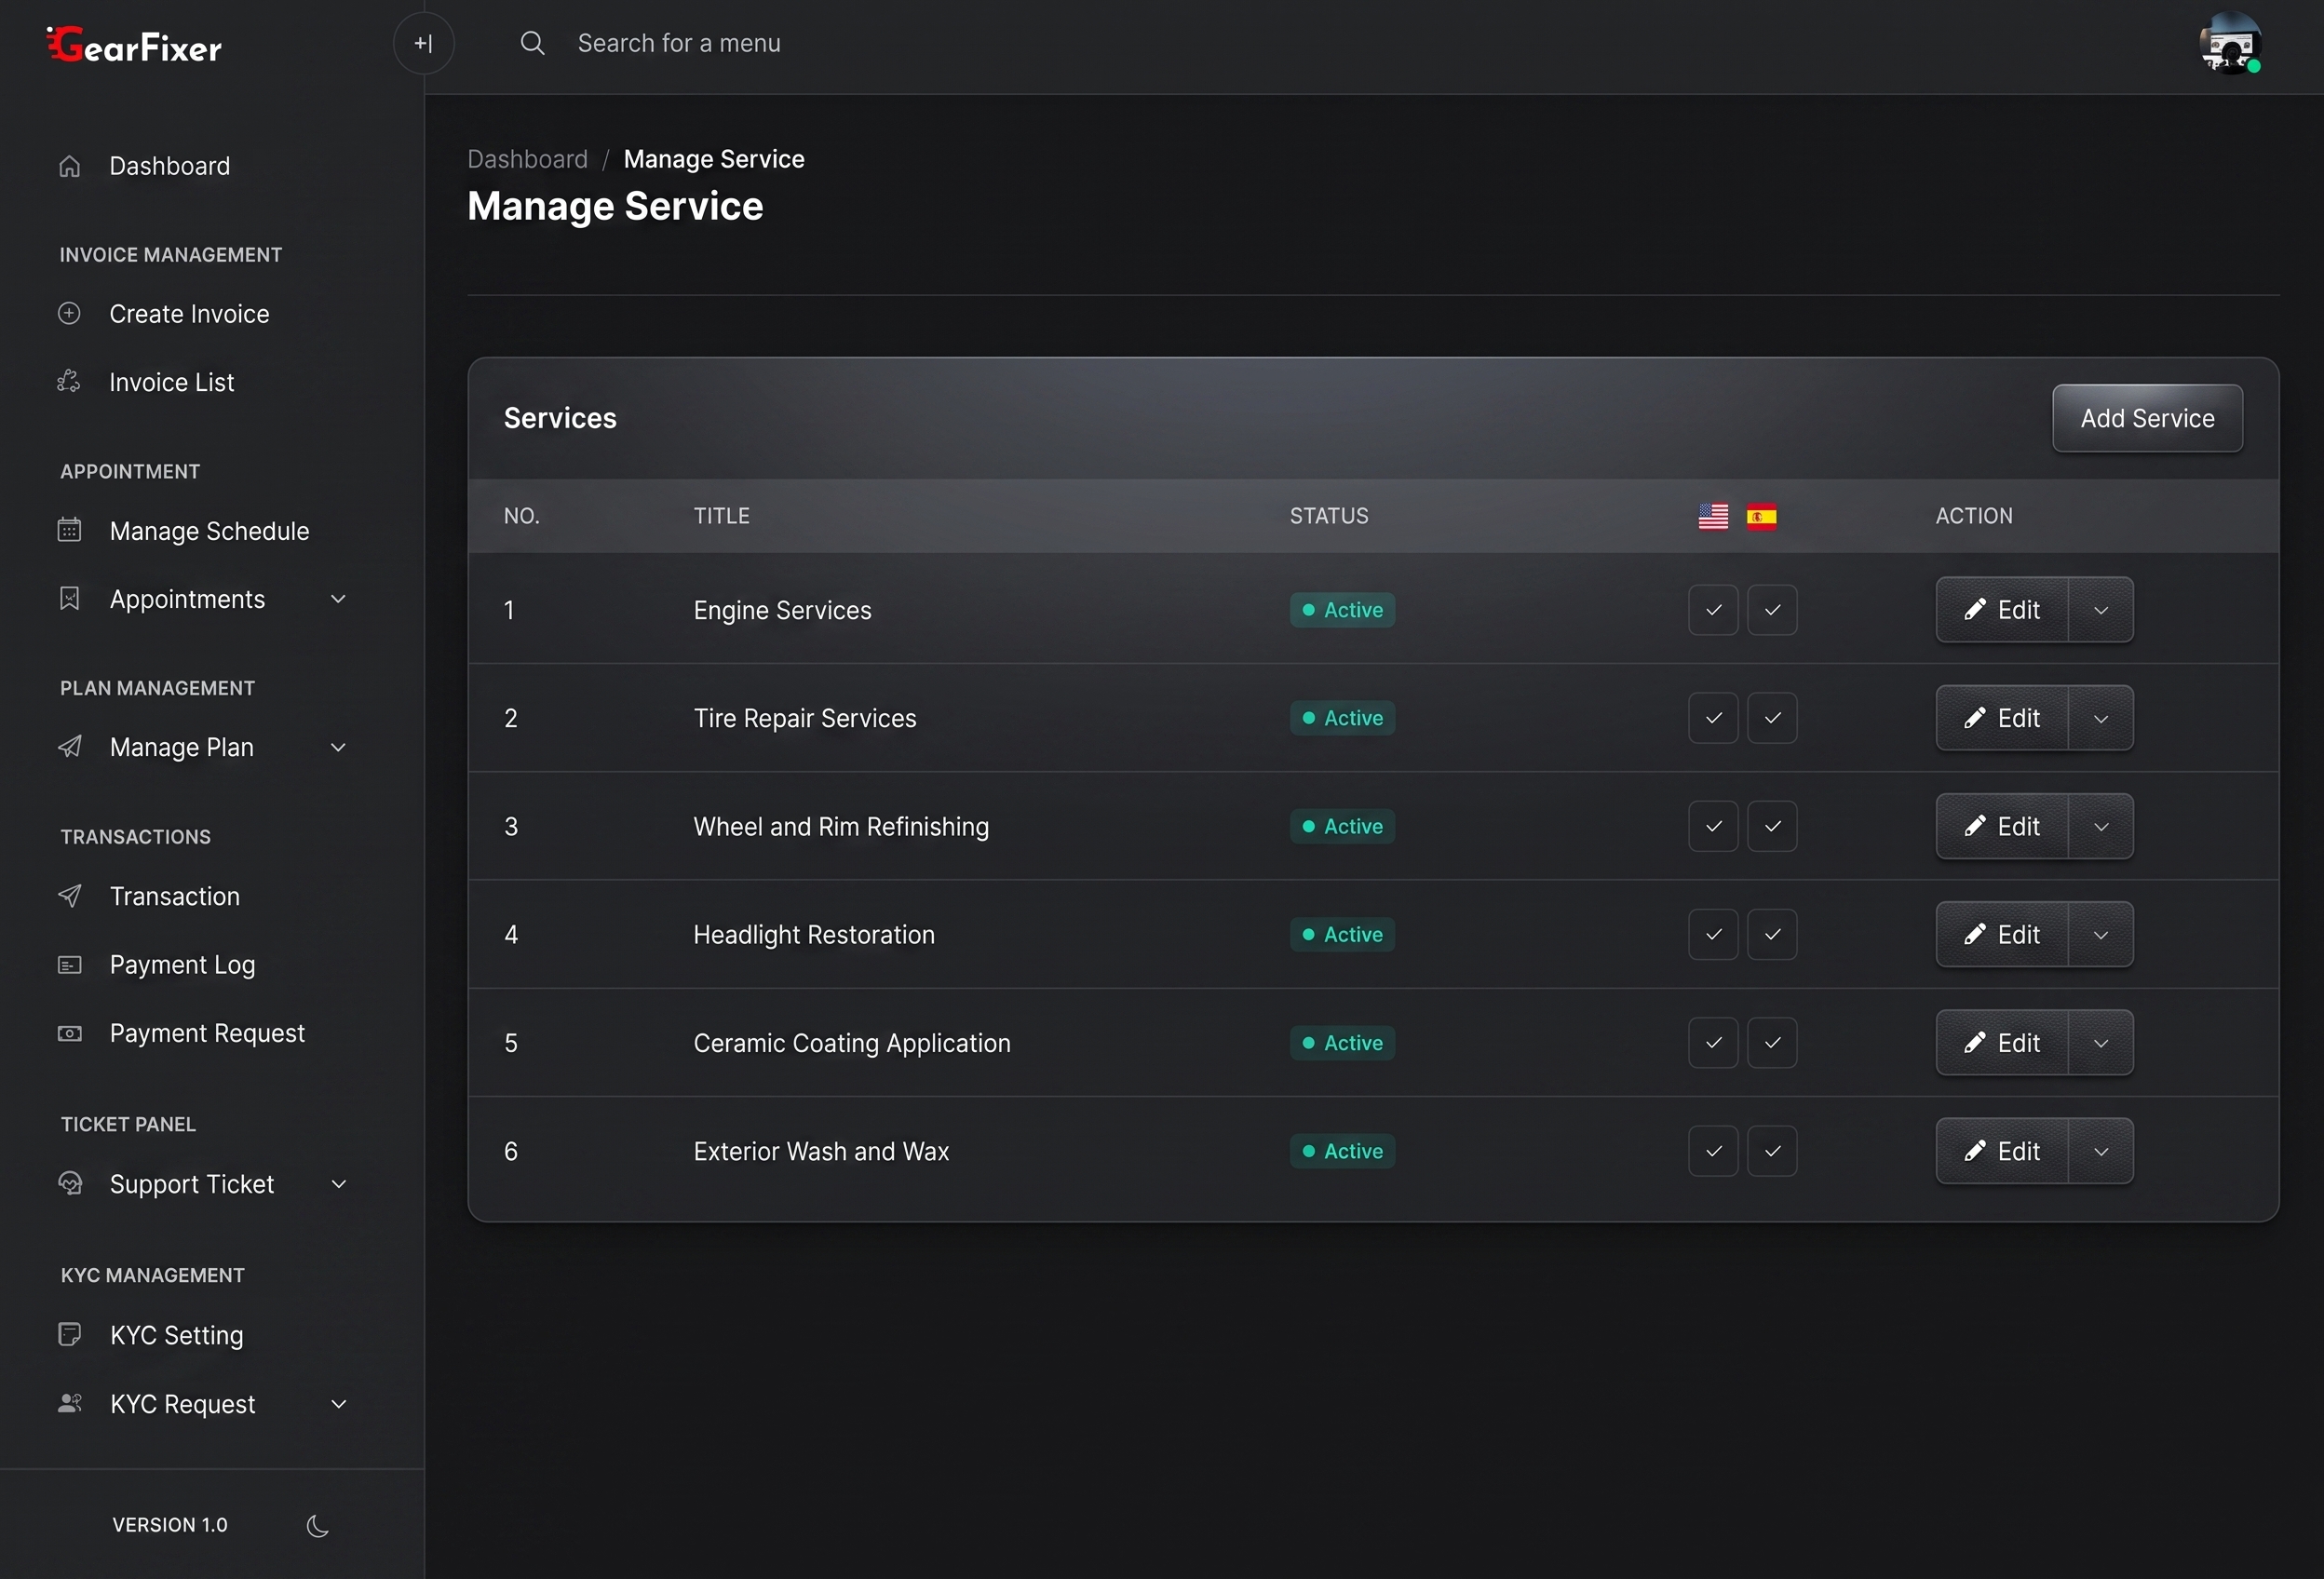The height and width of the screenshot is (1579, 2324).
Task: Click the Spain flag column header
Action: [x=1762, y=516]
